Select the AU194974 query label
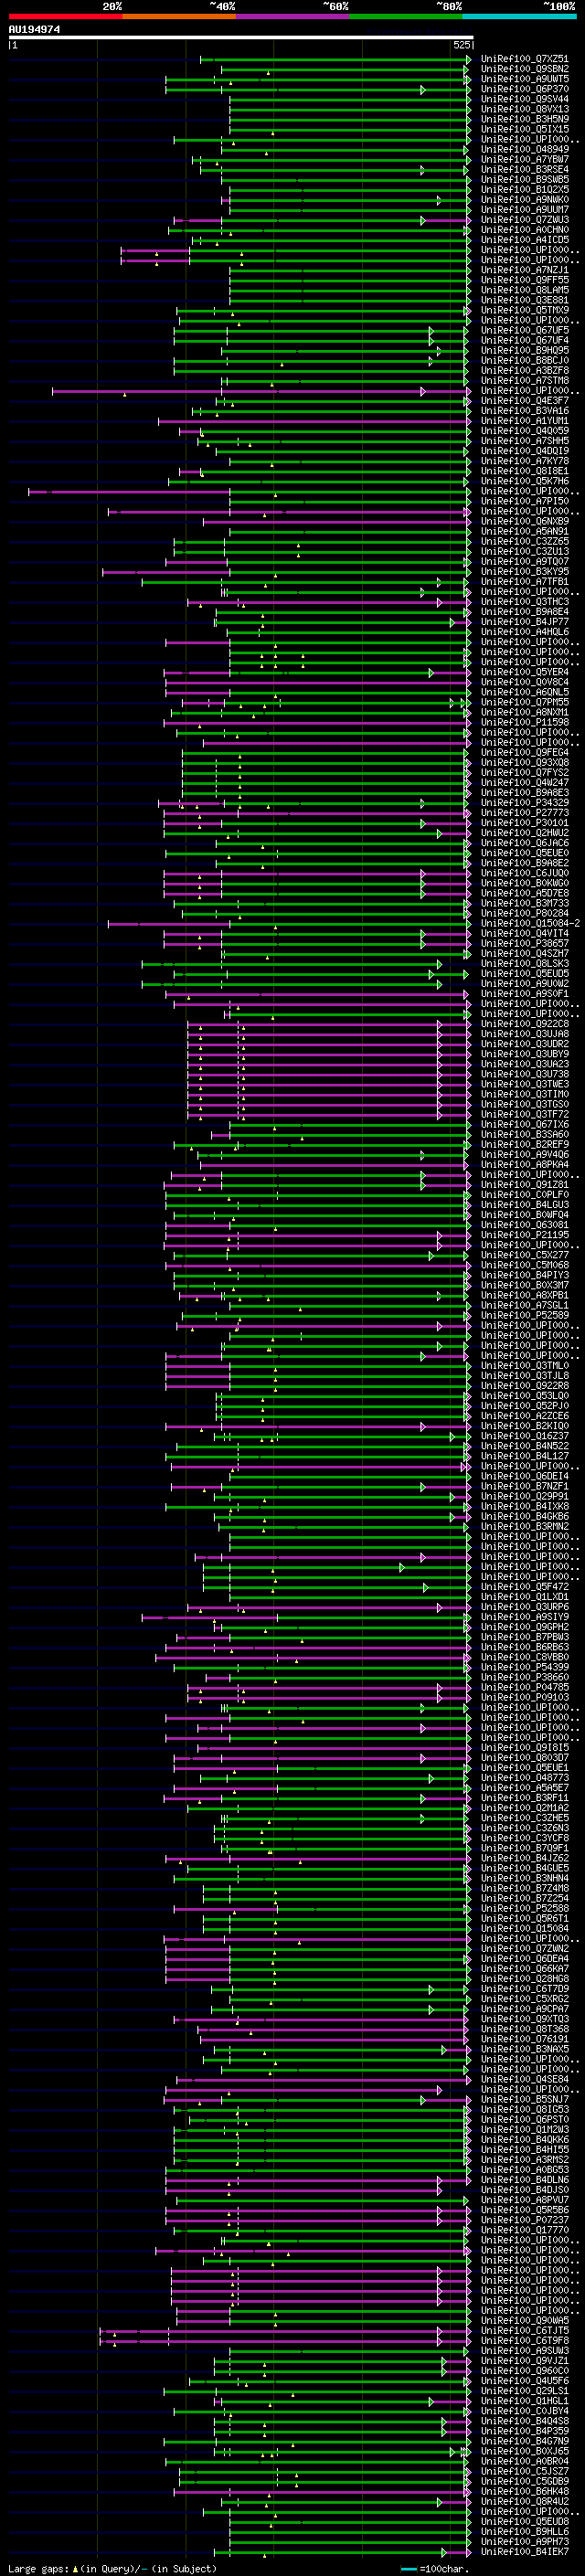The height and width of the screenshot is (2576, 585). tap(34, 30)
